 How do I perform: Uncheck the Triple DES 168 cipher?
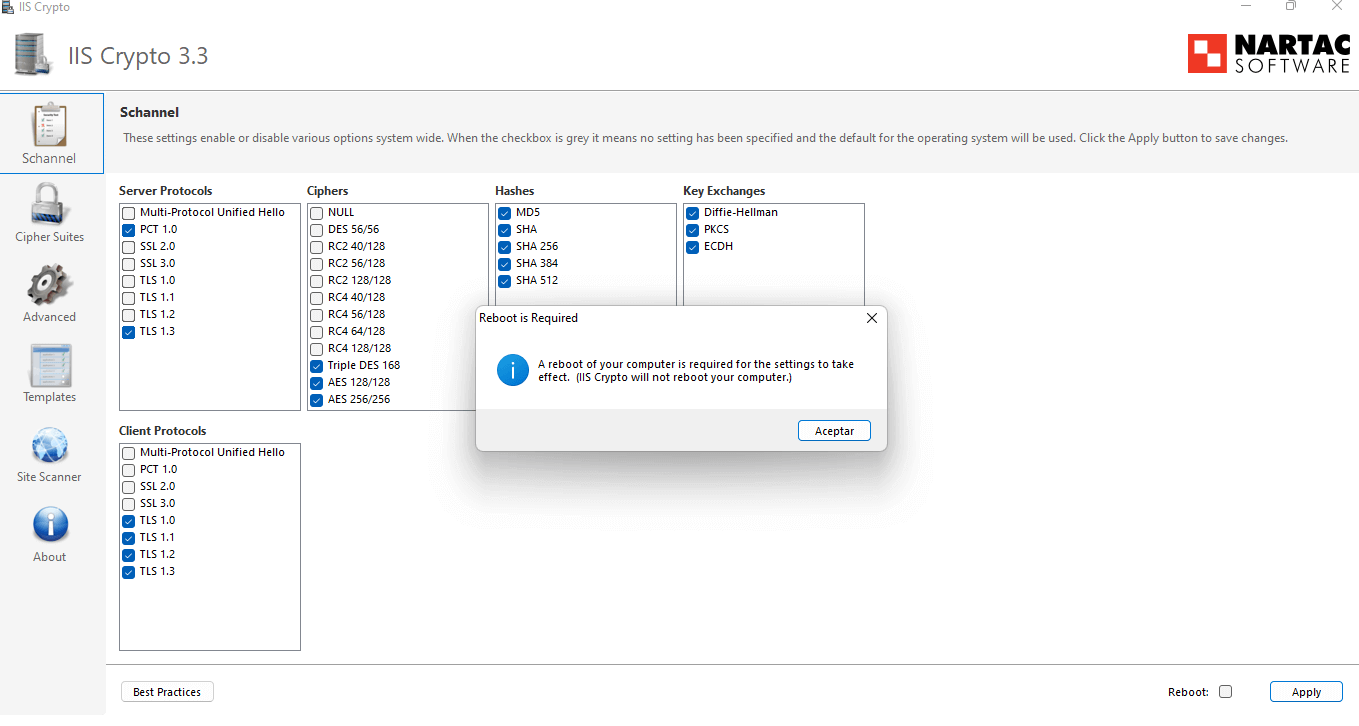pyautogui.click(x=316, y=366)
